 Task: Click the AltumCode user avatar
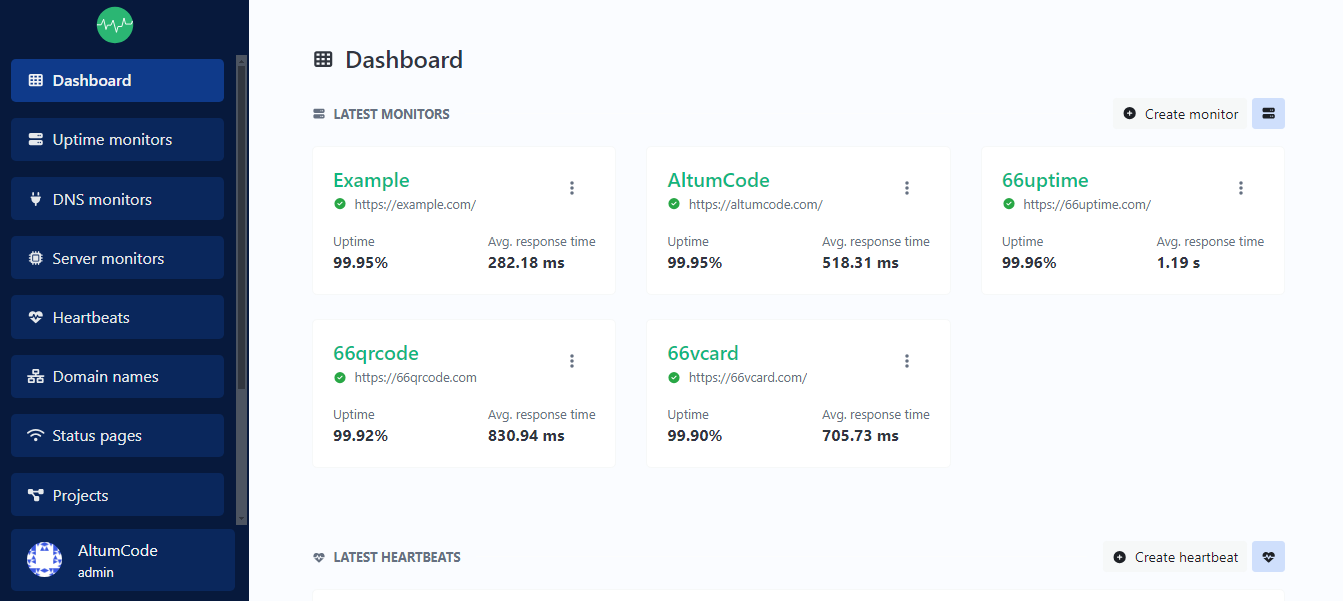(x=44, y=560)
